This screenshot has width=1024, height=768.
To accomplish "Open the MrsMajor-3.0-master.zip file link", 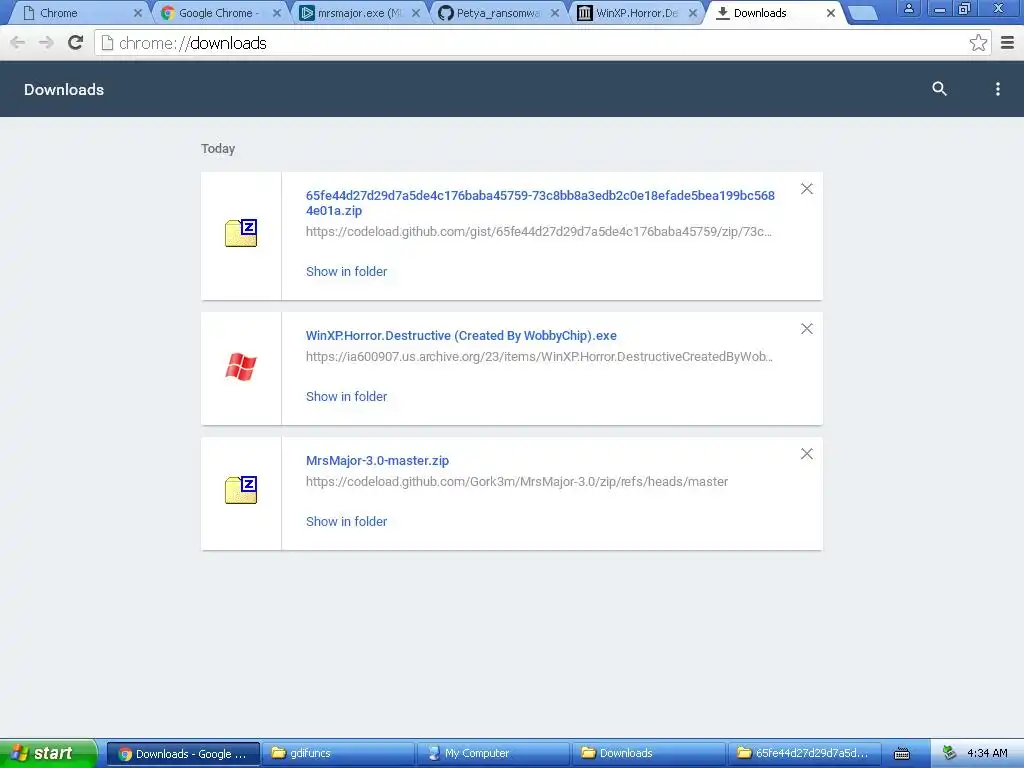I will click(x=377, y=460).
